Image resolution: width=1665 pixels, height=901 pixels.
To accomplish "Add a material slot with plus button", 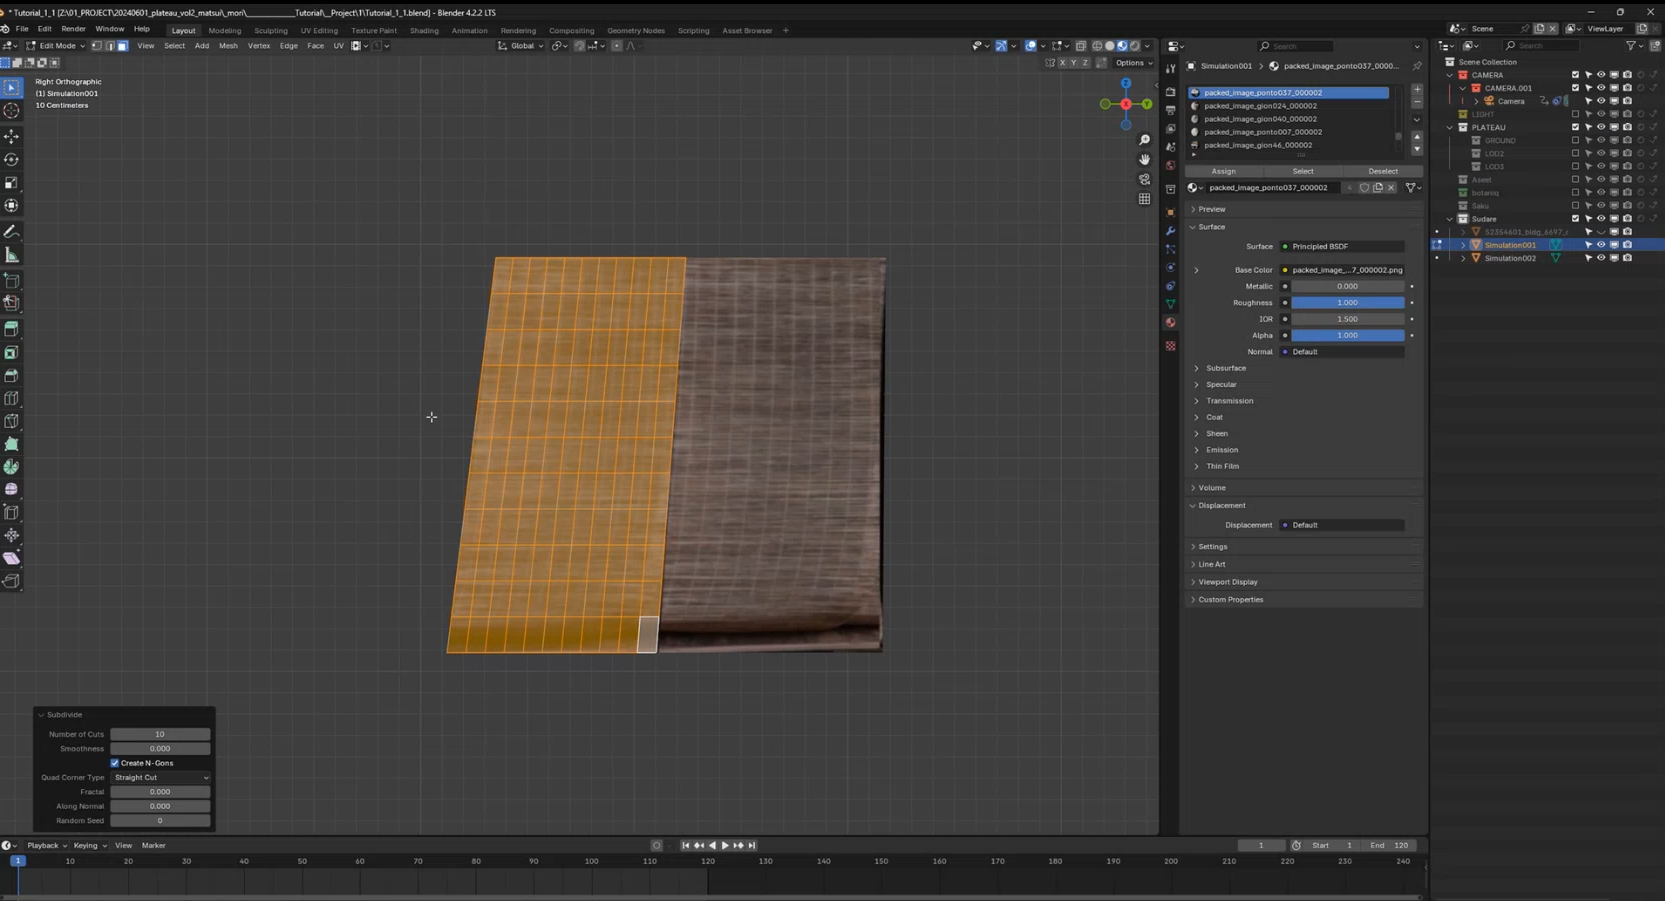I will click(x=1417, y=90).
